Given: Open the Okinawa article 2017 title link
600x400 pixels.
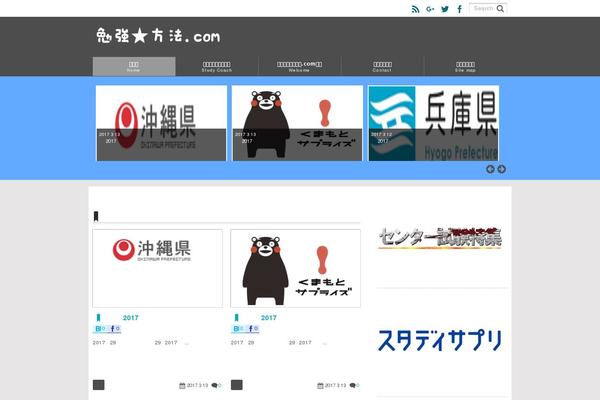Looking at the screenshot, I should point(130,318).
